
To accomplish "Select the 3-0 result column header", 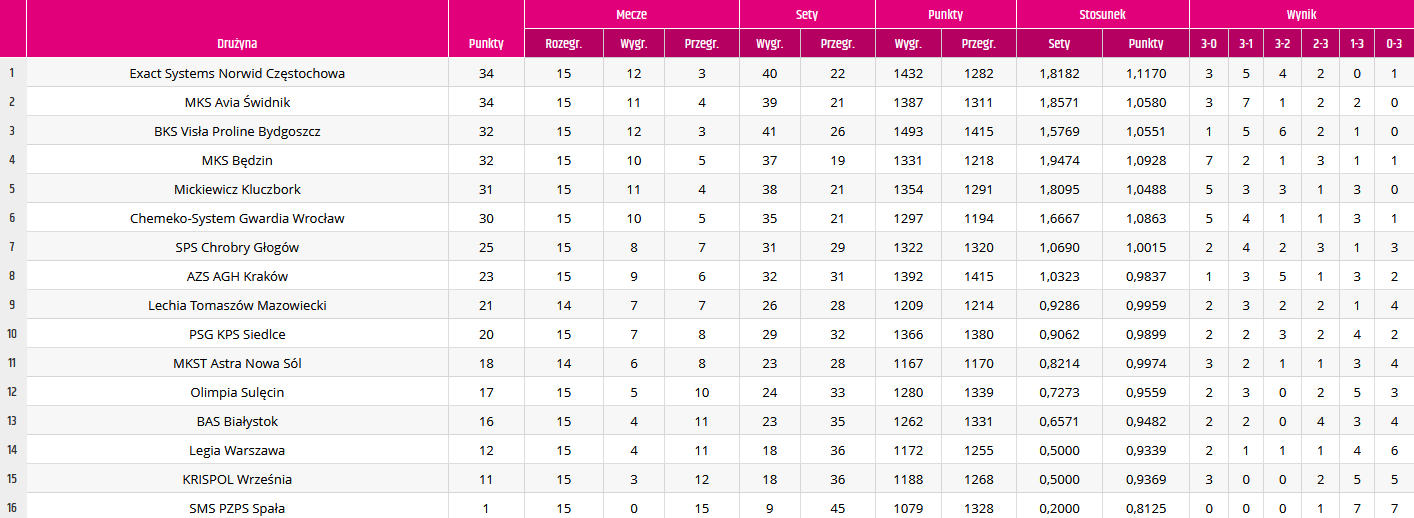I will click(1208, 44).
